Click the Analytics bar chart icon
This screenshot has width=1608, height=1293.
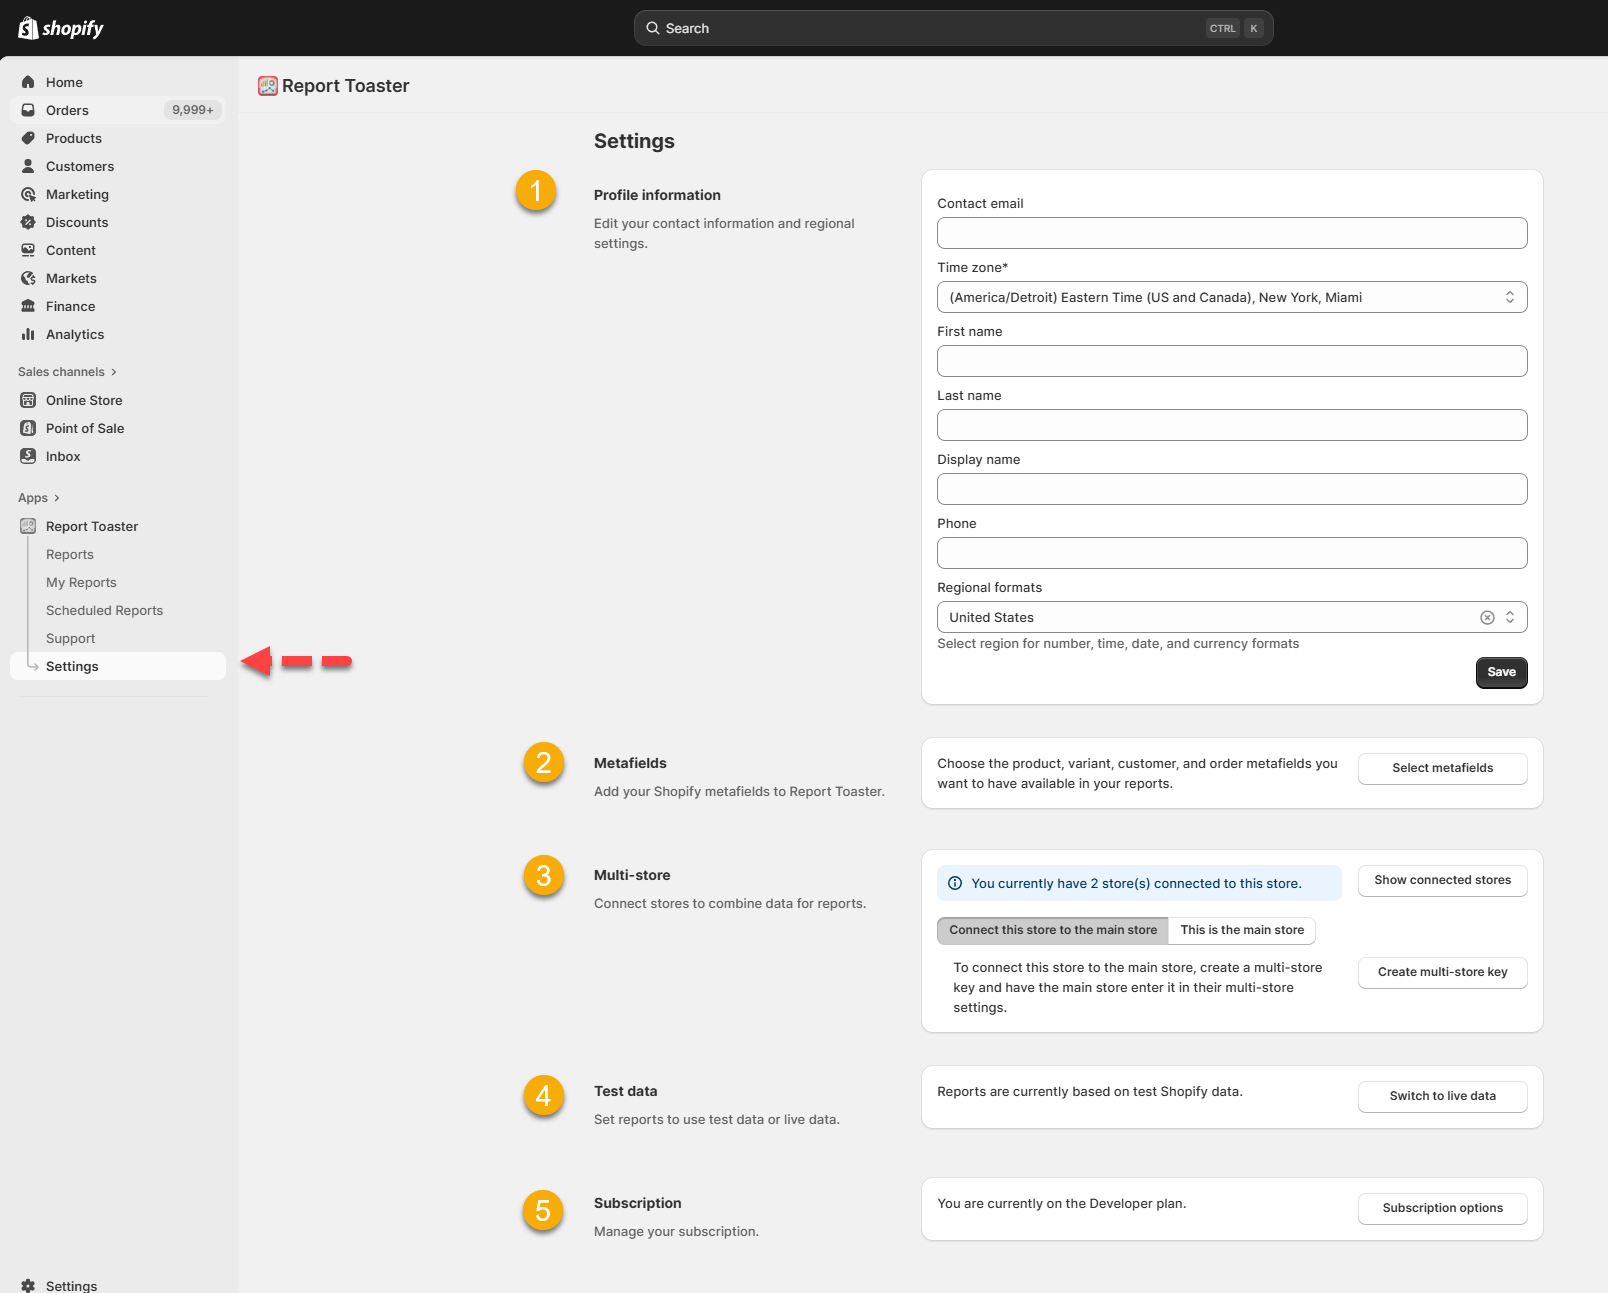[28, 334]
